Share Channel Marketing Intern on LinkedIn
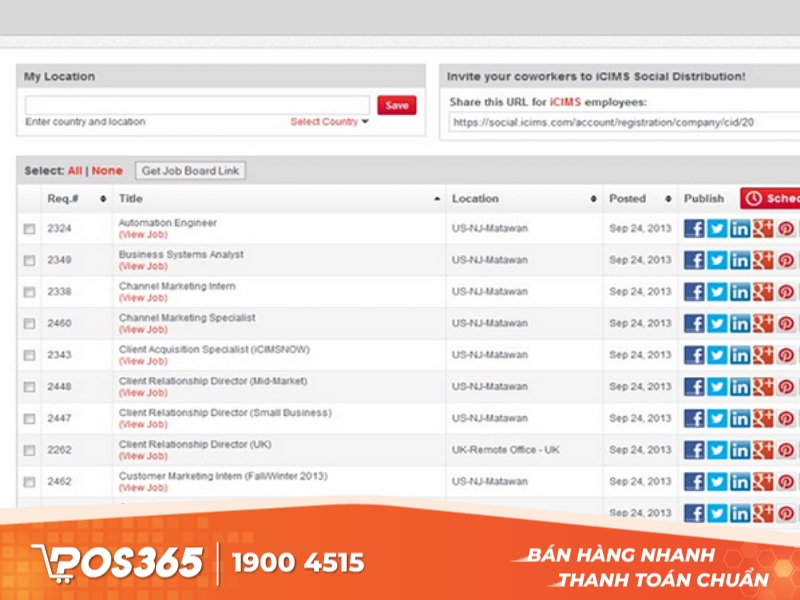 click(x=740, y=292)
